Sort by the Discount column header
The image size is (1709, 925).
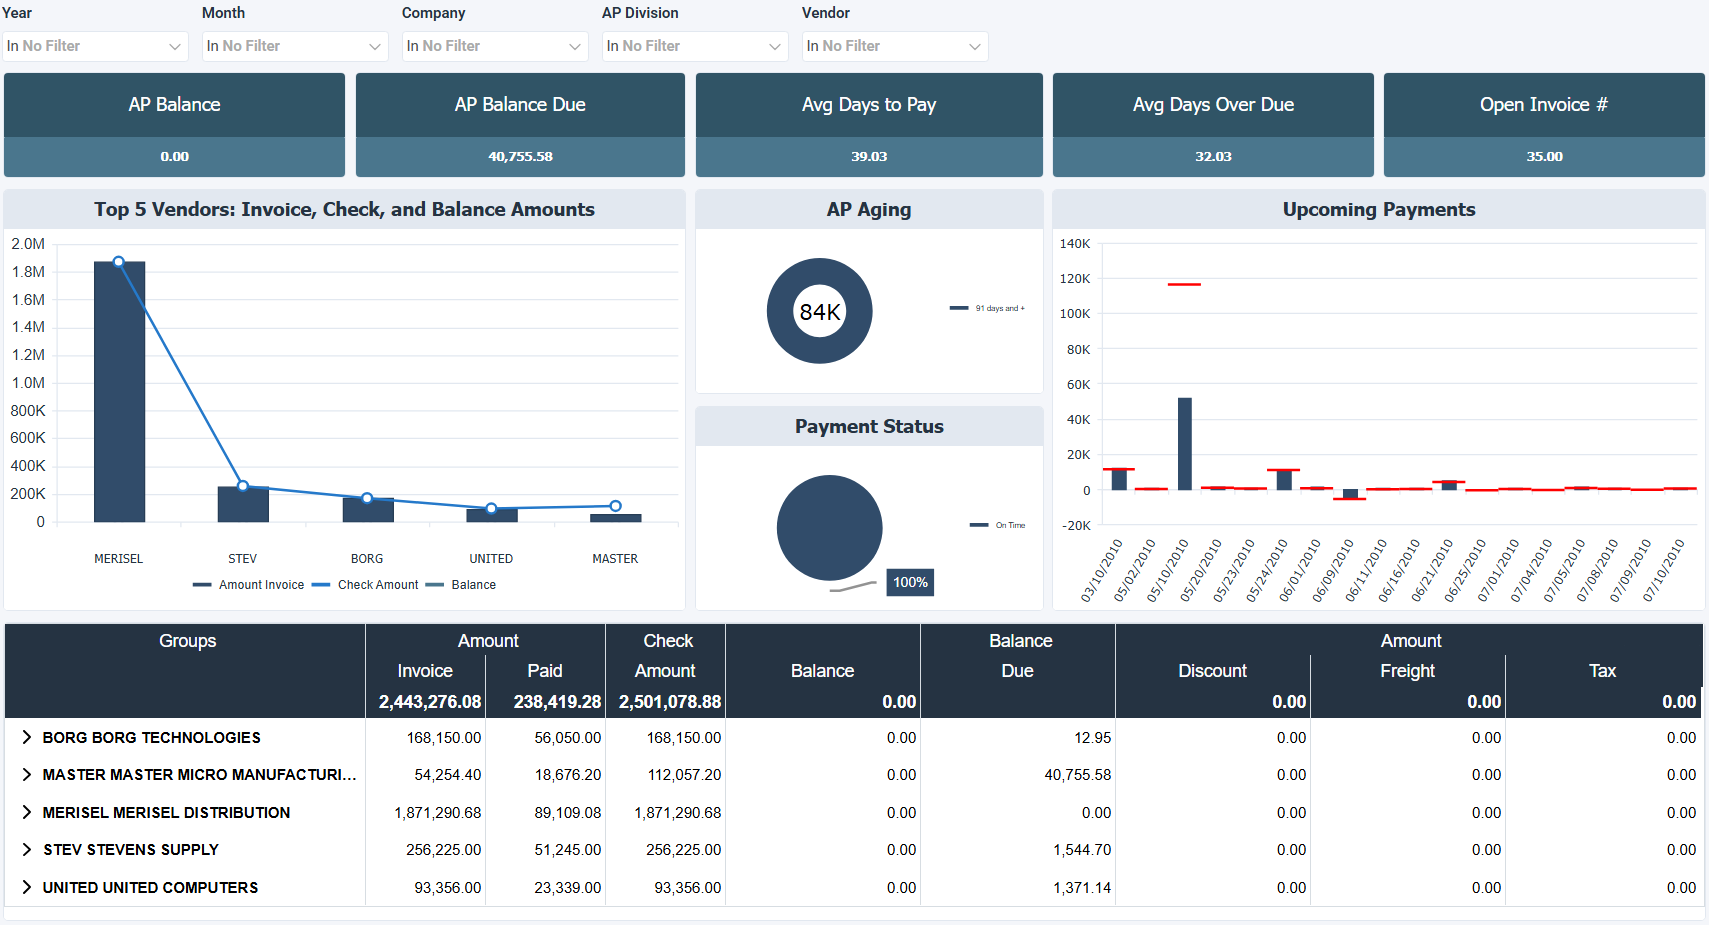coord(1213,671)
